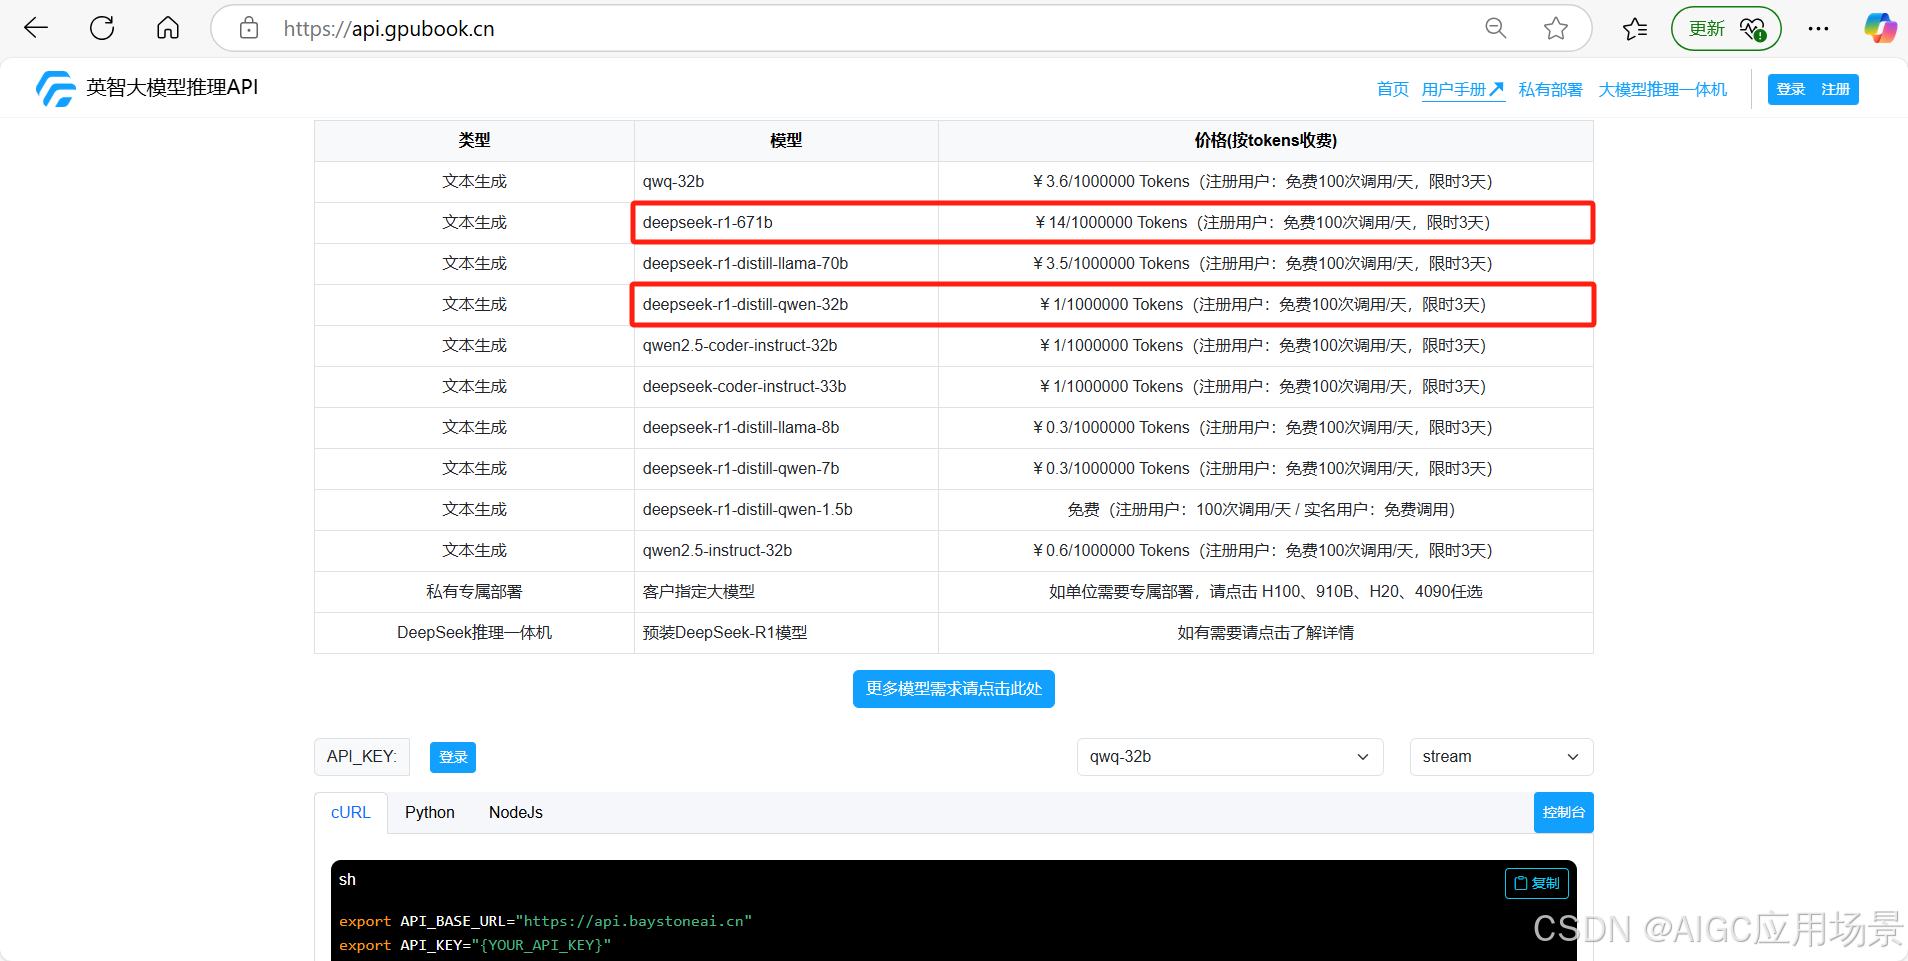Image resolution: width=1908 pixels, height=961 pixels.
Task: View site information lock icon
Action: click(249, 28)
